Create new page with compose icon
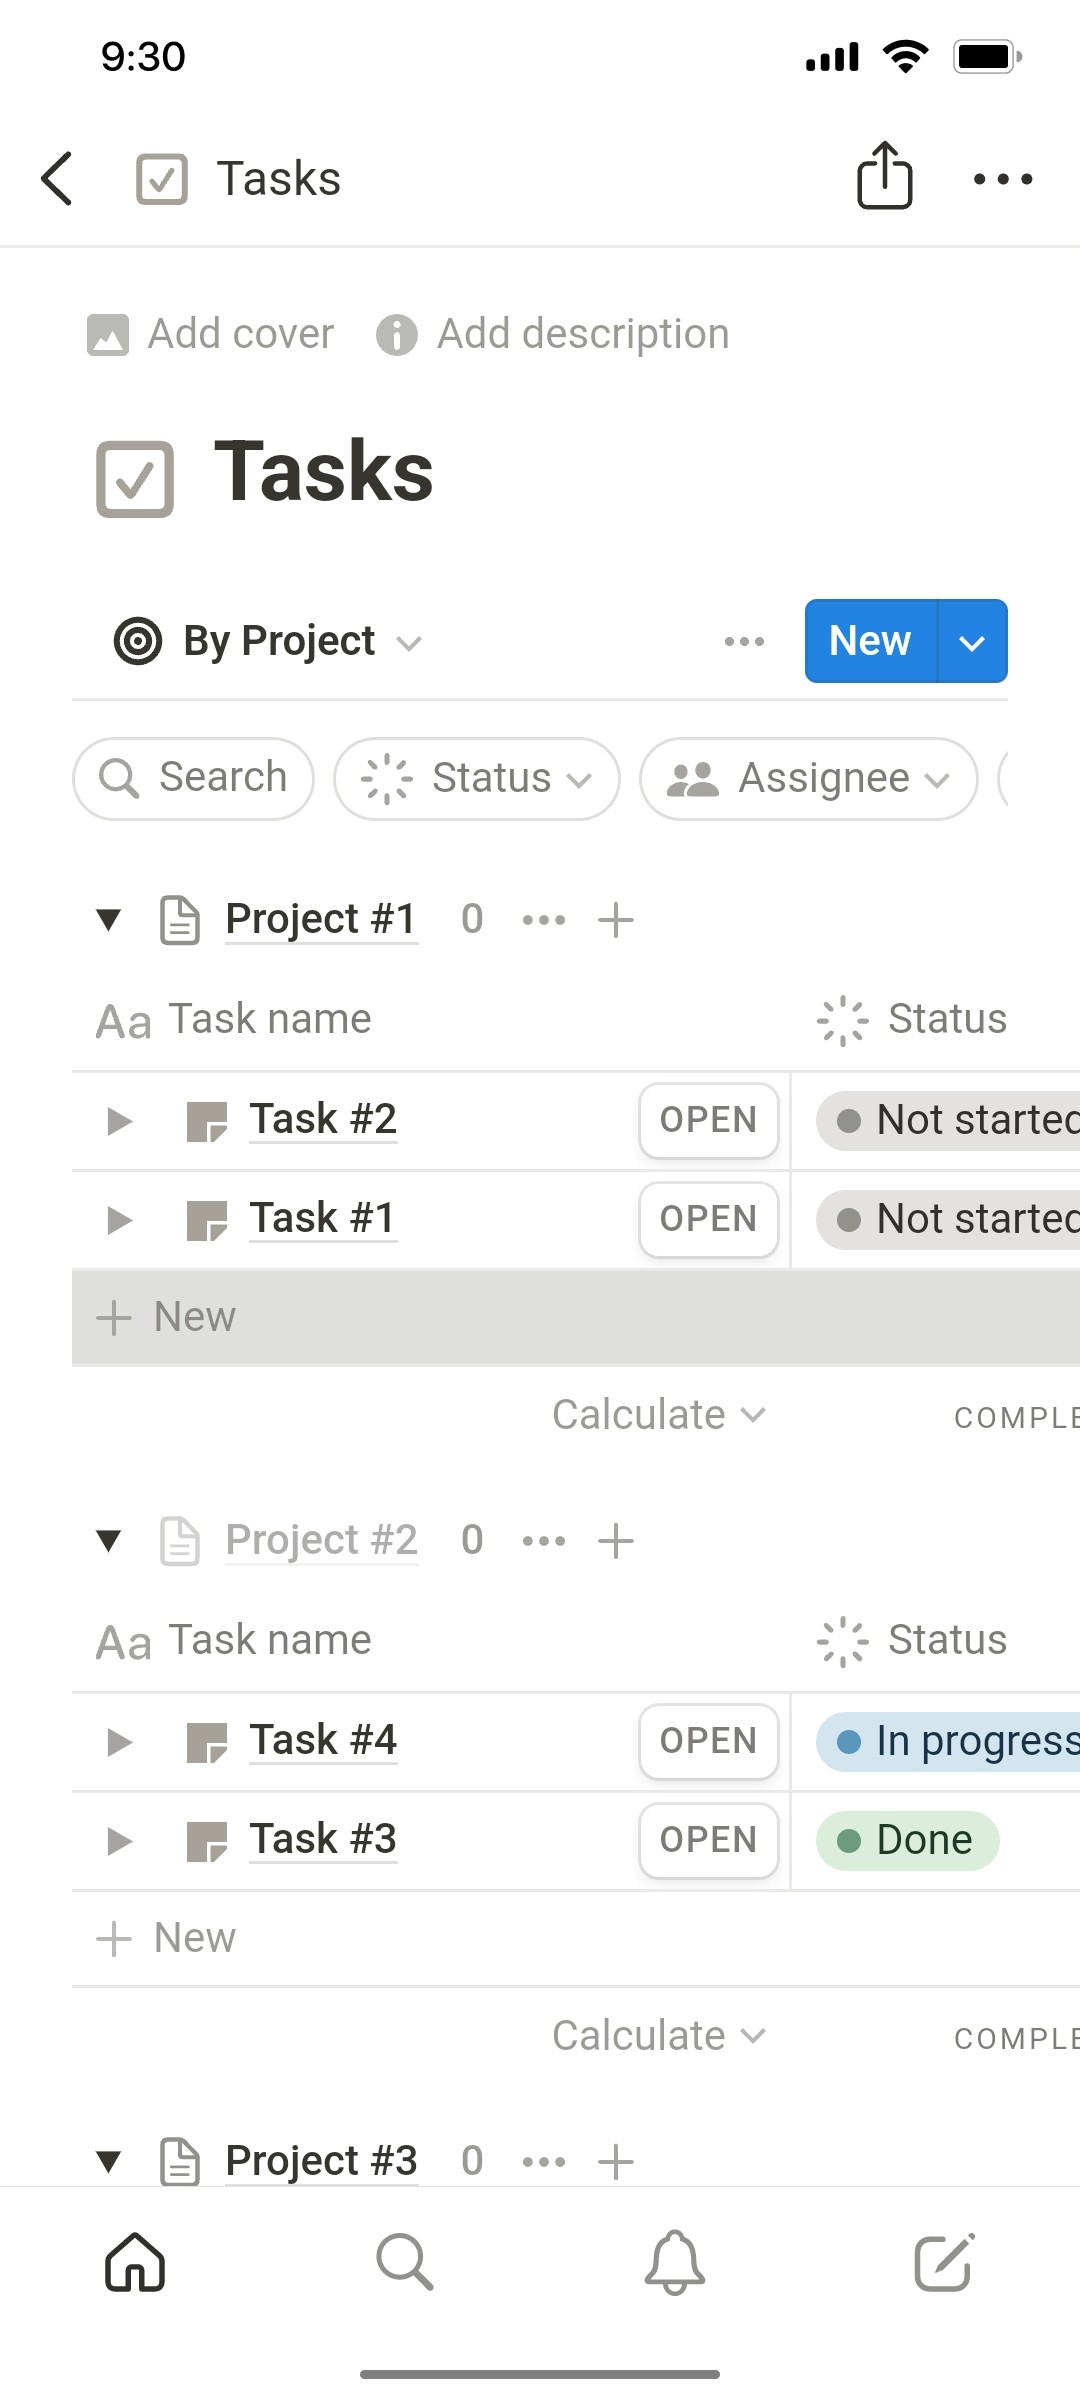 coord(945,2262)
